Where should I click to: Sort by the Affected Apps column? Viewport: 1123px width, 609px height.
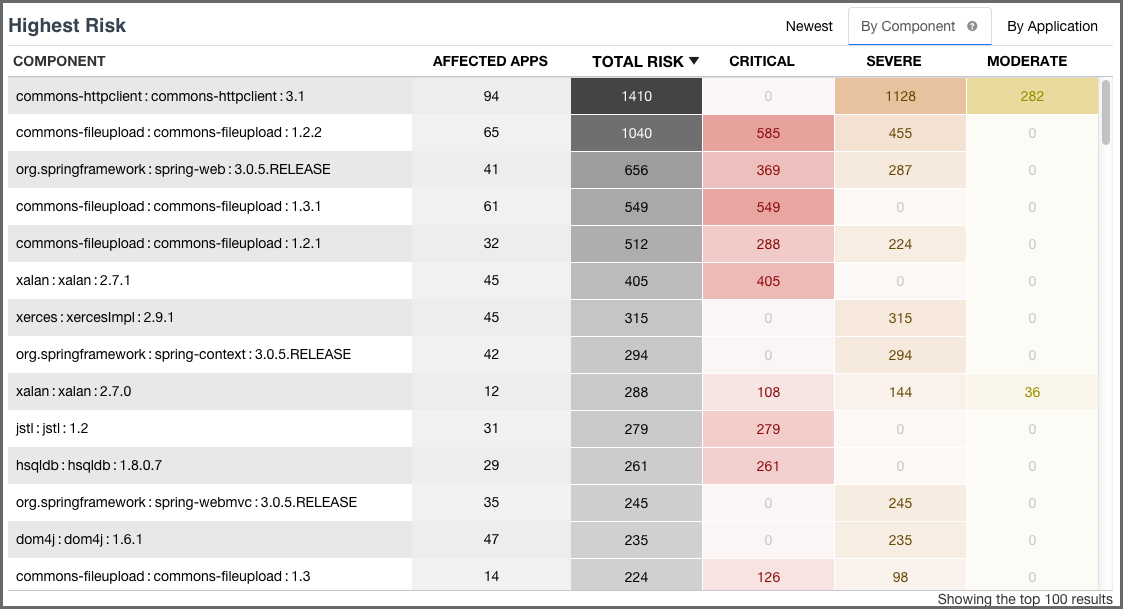pos(490,61)
